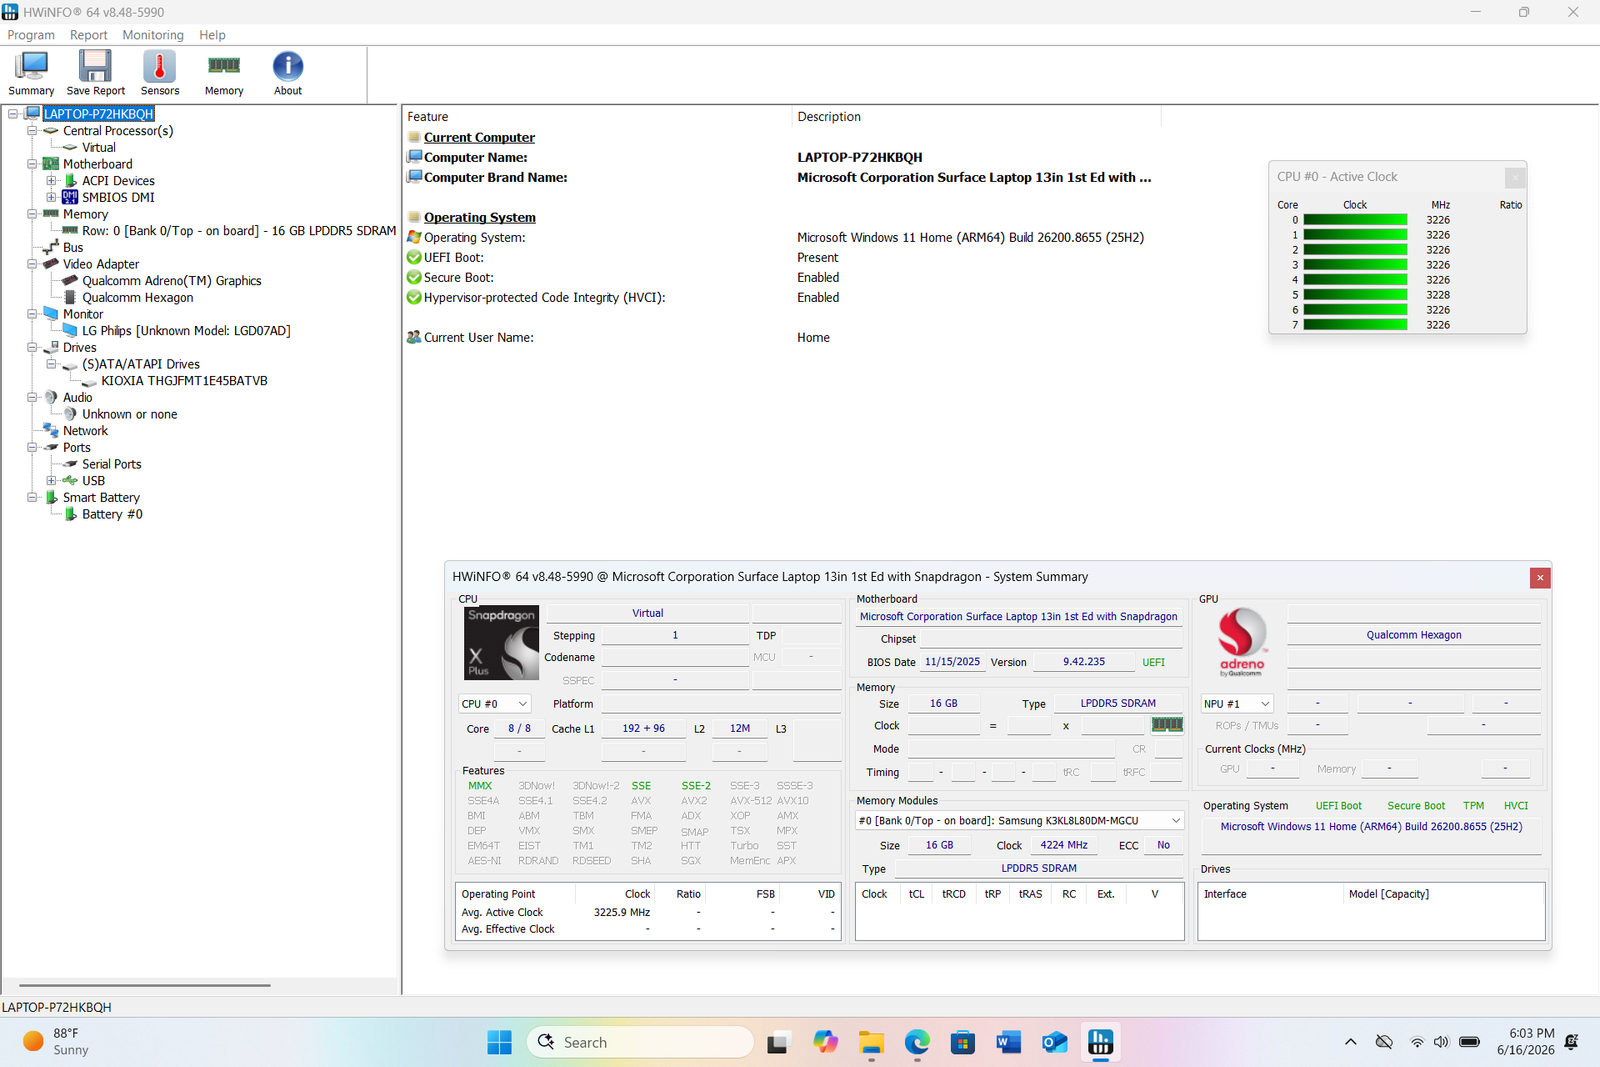Show hidden system tray icons
Viewport: 1600px width, 1067px height.
1351,1042
